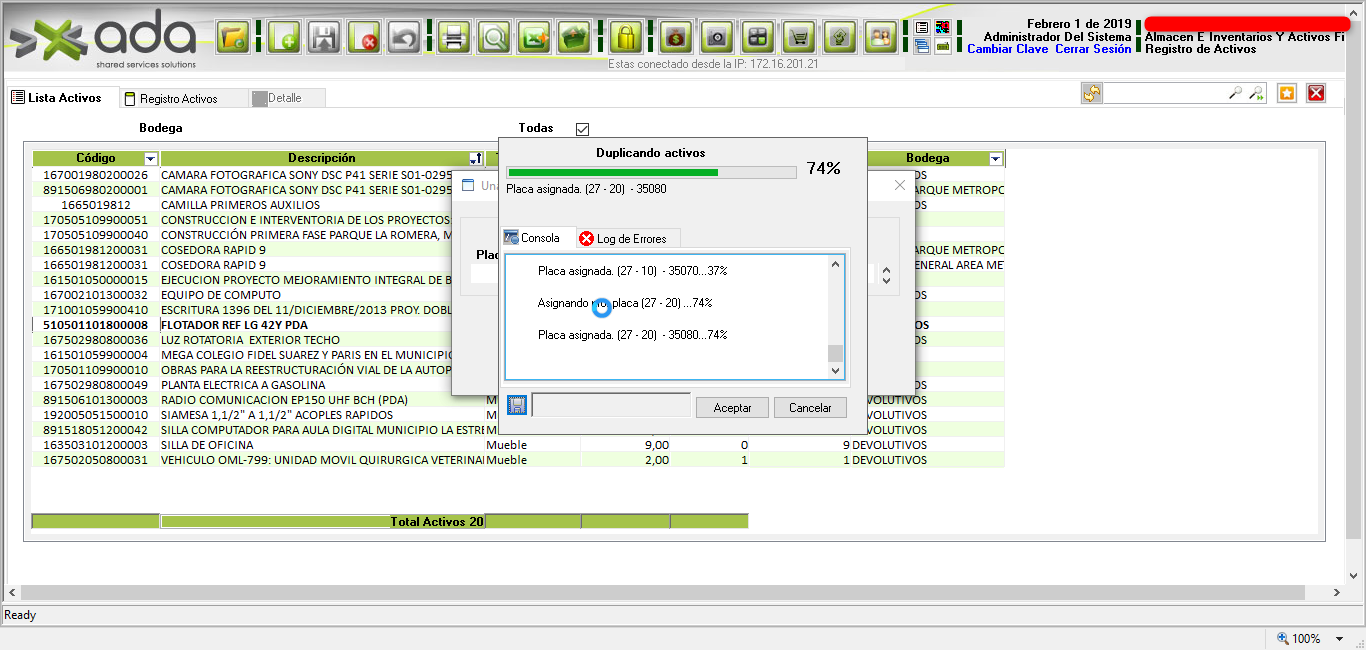
Task: Click the money bag toolbar icon
Action: tap(677, 38)
